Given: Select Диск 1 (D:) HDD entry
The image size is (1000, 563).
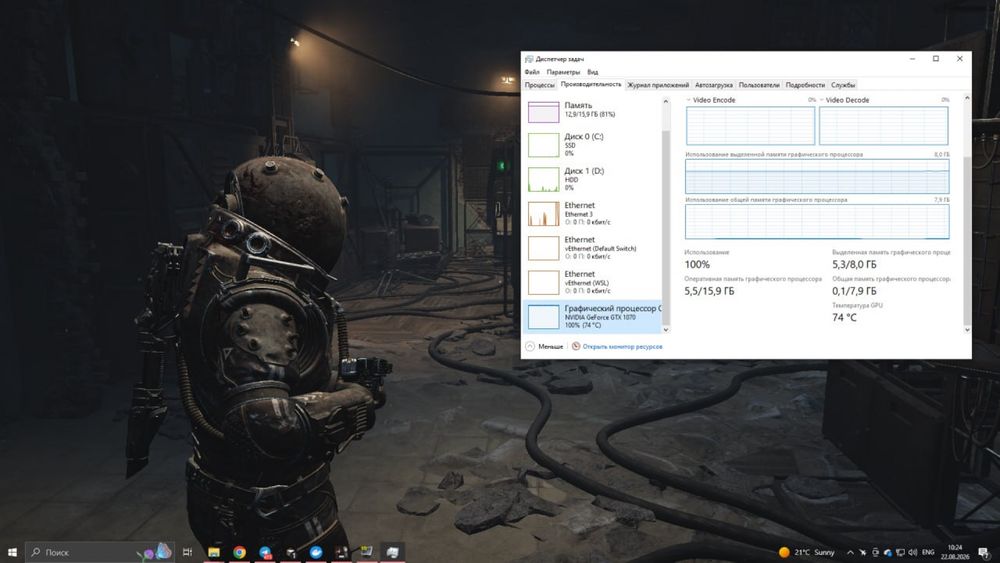Looking at the screenshot, I should pos(592,179).
